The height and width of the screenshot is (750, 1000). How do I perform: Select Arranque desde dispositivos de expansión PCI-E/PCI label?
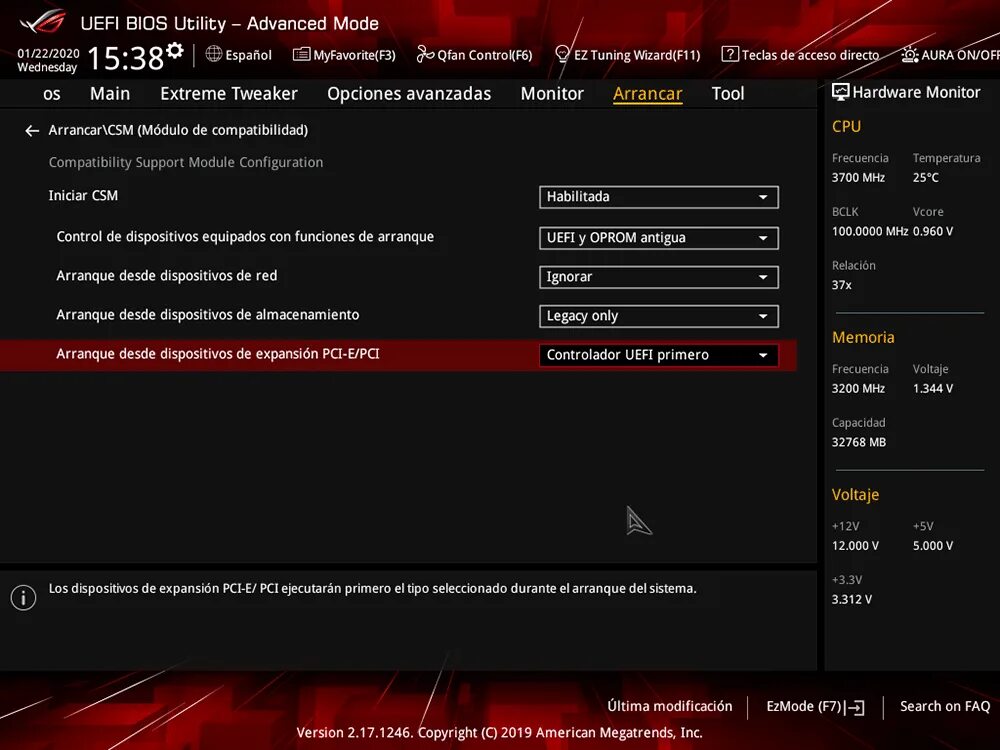coord(217,354)
